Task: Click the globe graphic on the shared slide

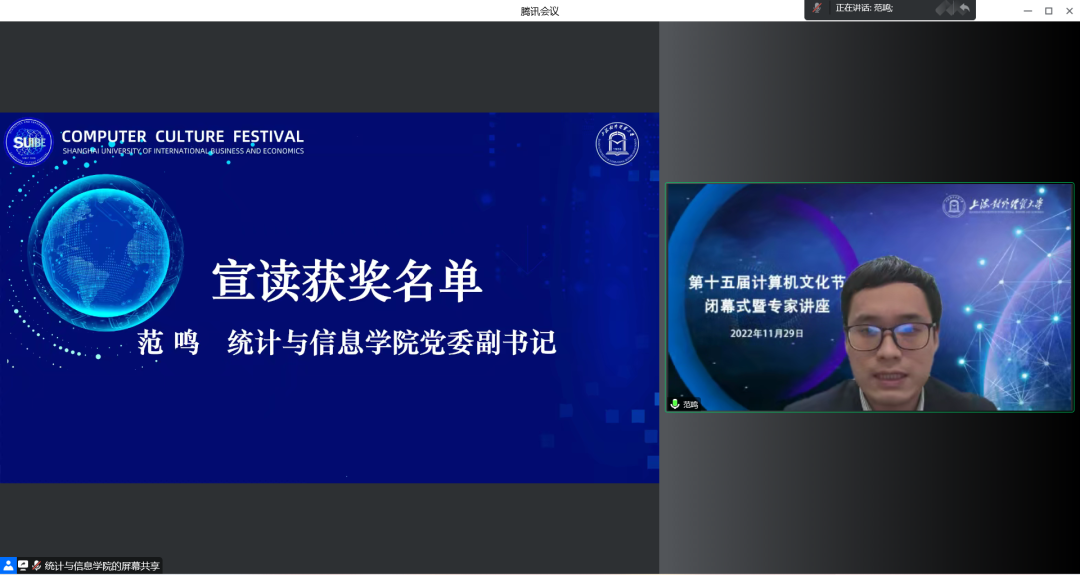Action: pyautogui.click(x=105, y=250)
